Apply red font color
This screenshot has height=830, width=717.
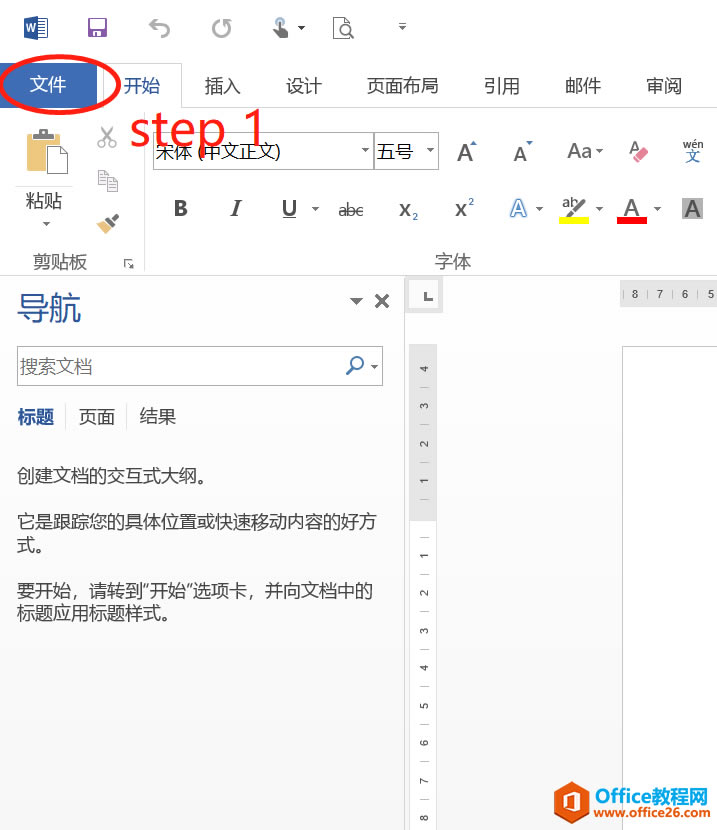pyautogui.click(x=632, y=210)
